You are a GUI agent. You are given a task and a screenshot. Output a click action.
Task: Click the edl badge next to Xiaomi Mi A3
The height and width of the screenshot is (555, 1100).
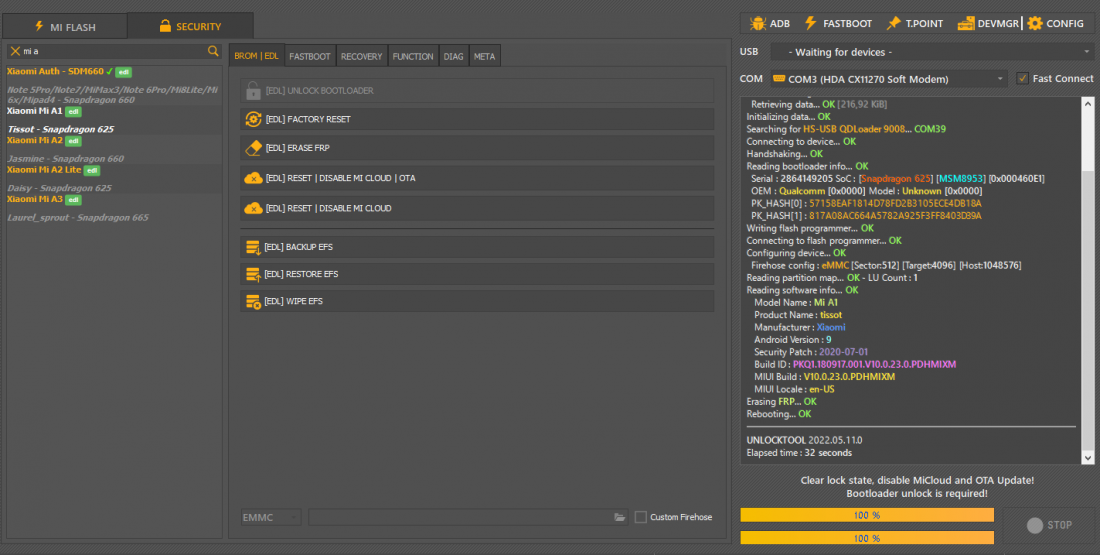click(x=74, y=200)
